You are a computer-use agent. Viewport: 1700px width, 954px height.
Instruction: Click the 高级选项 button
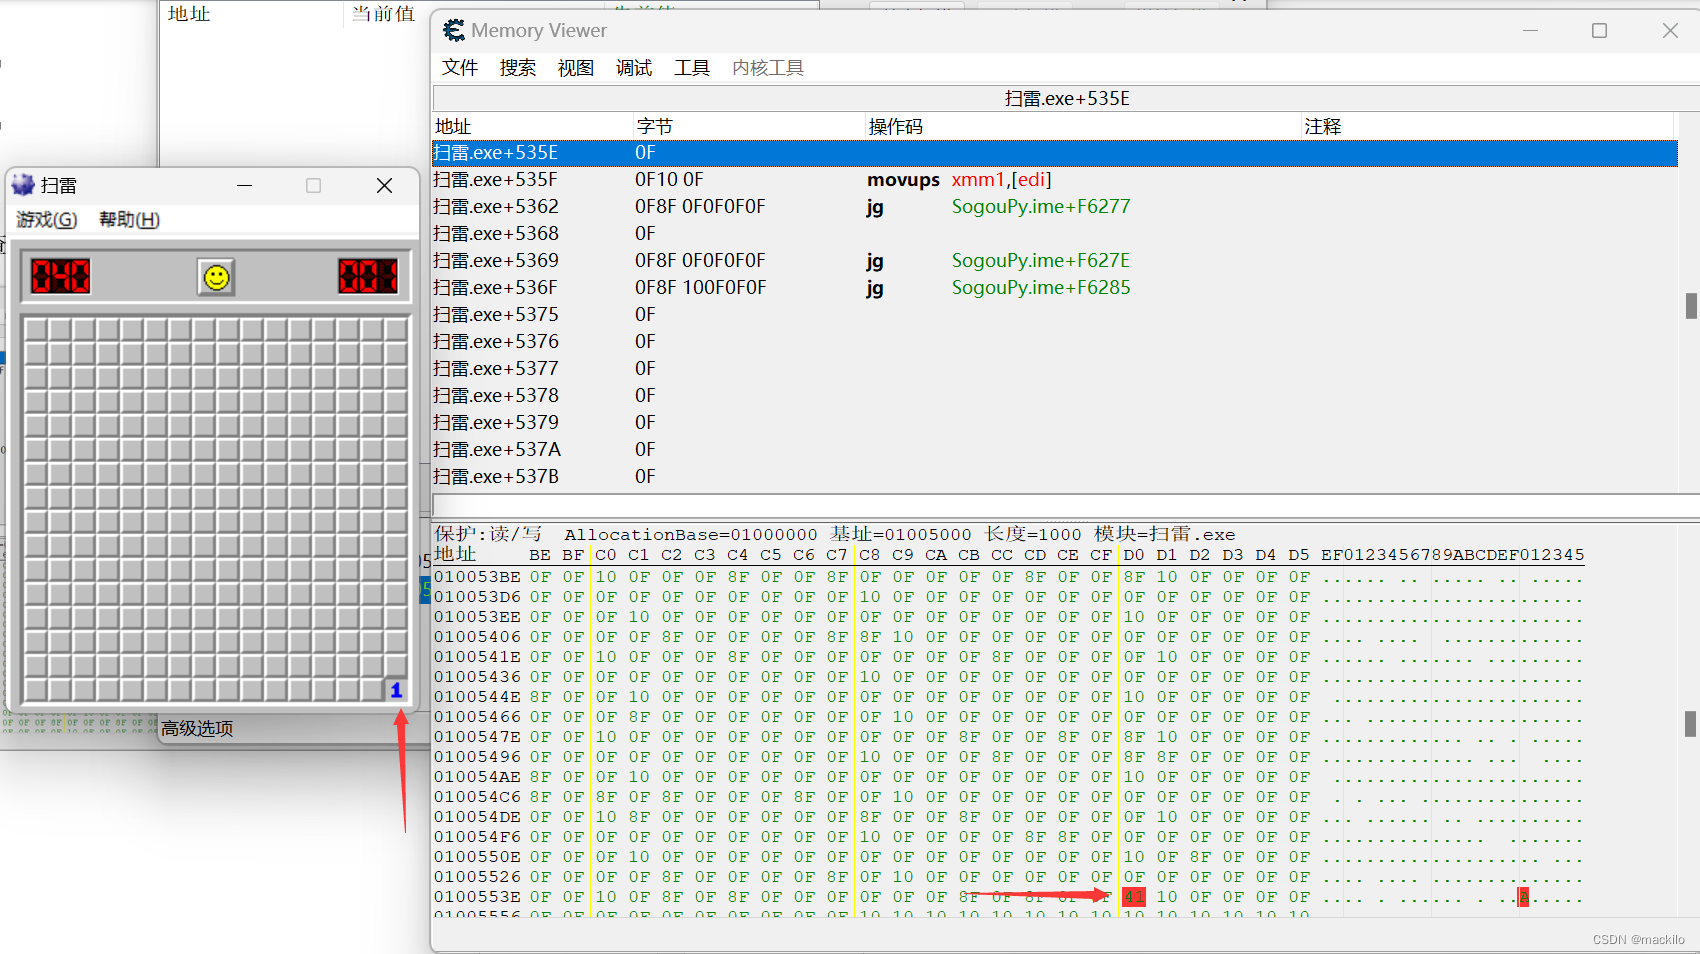(x=197, y=729)
